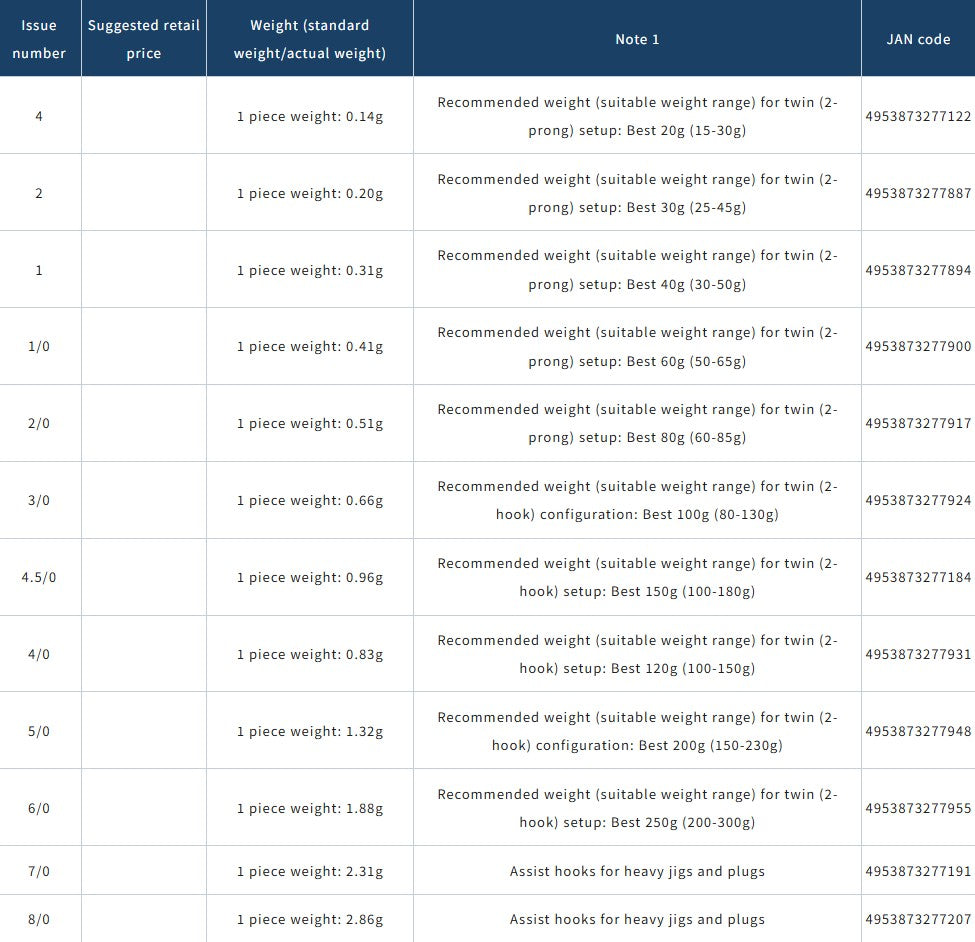Click the 'Weight (standard weight/actual weight)' header
Screen dimensions: 975x942
310,39
